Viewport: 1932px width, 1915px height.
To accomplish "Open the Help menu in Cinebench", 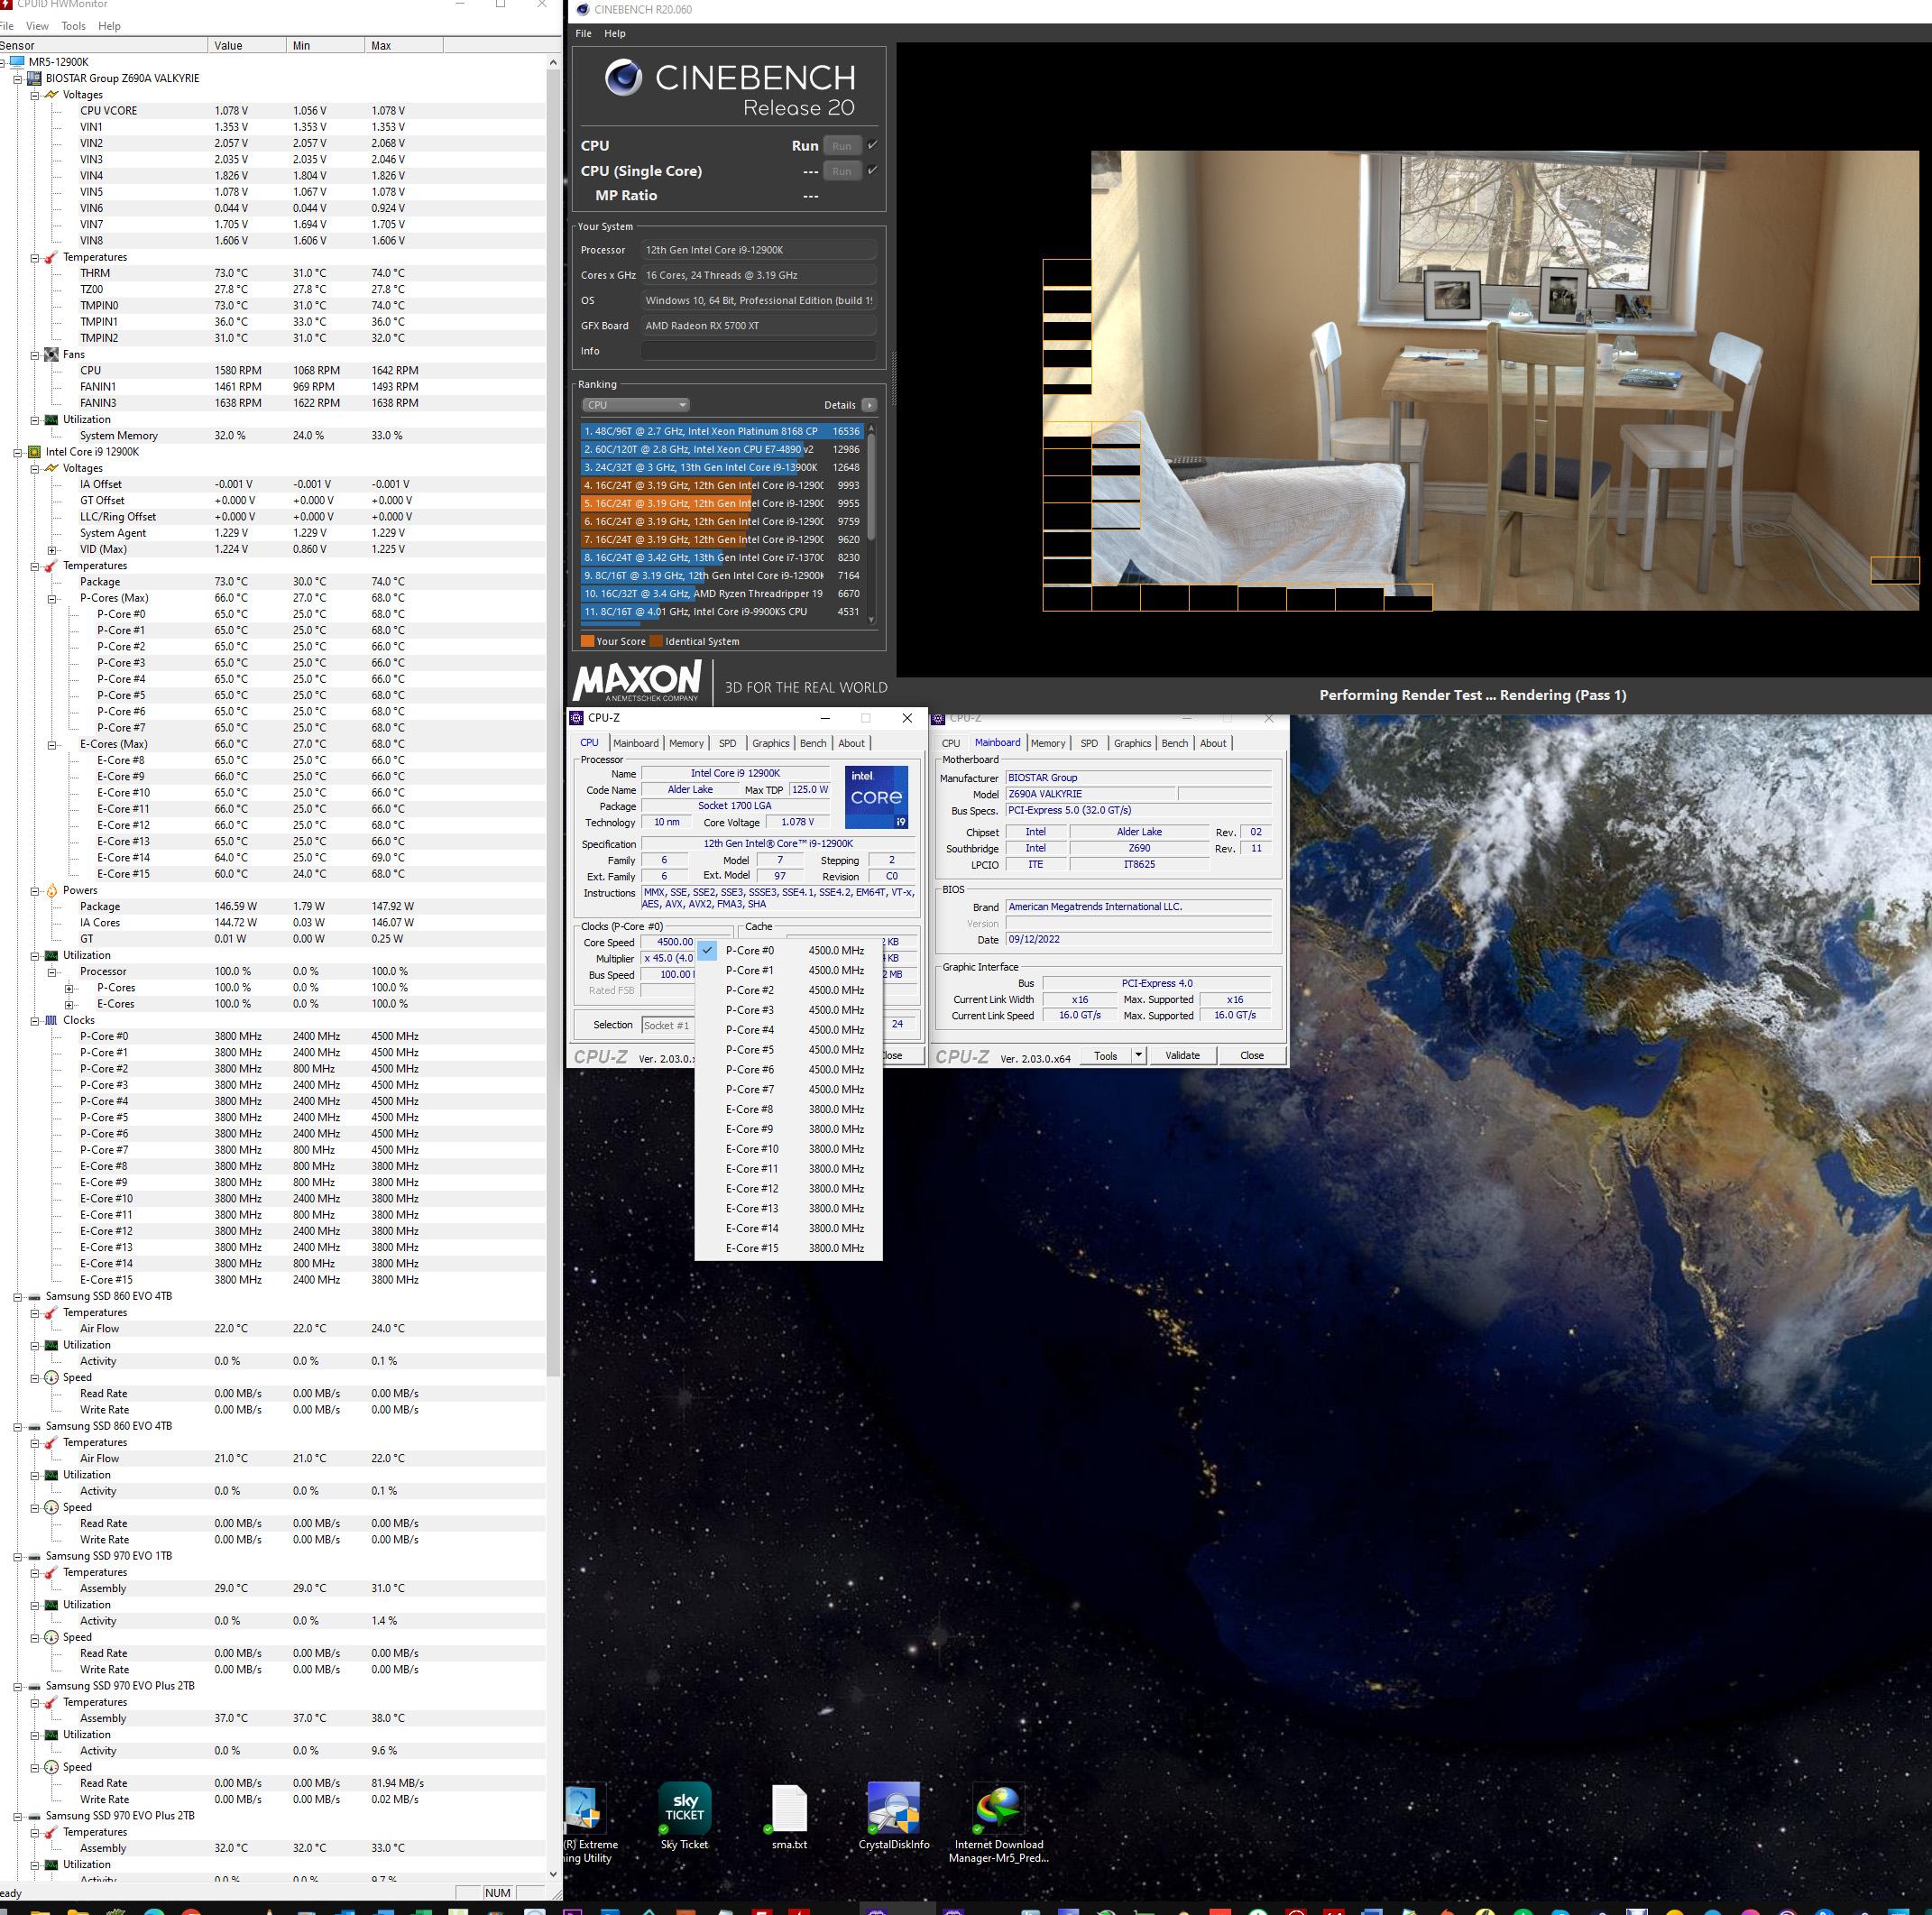I will click(x=615, y=33).
